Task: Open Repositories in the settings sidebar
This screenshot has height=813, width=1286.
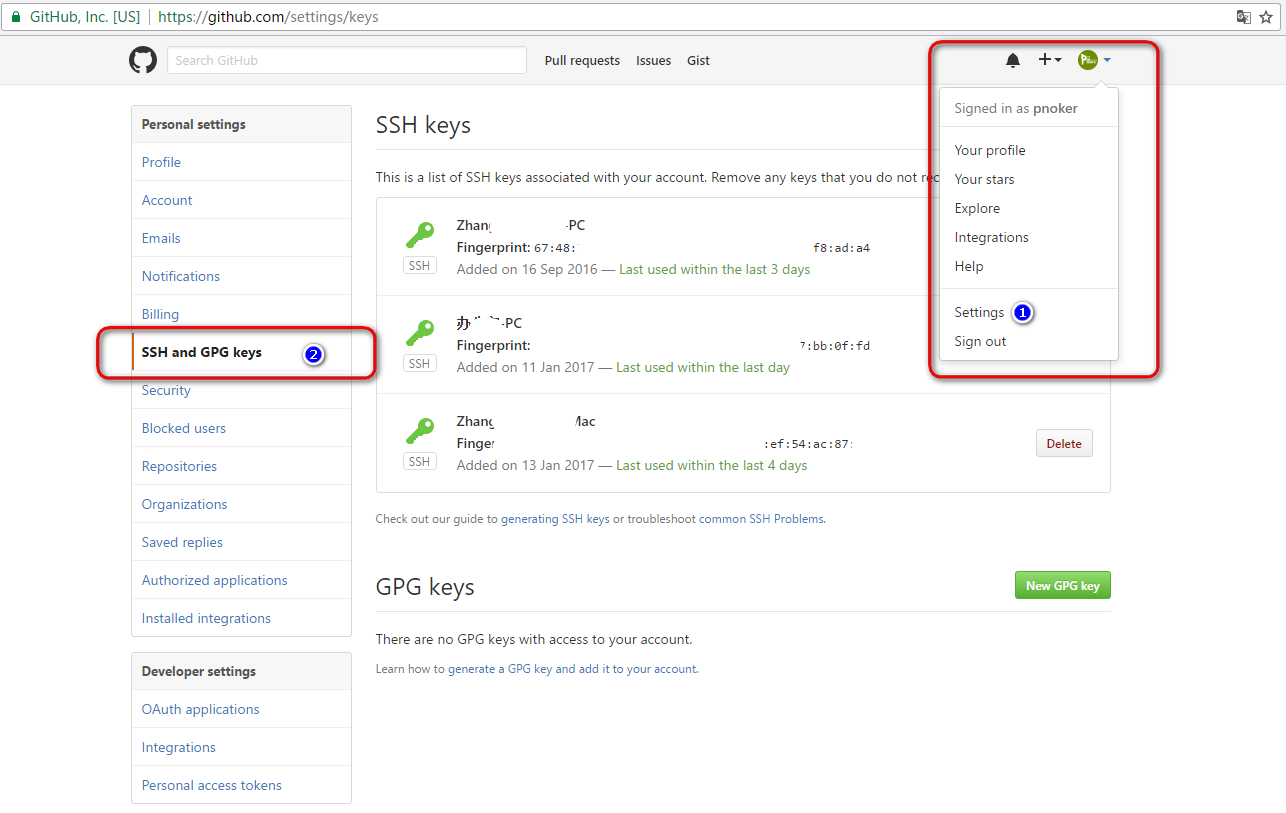Action: click(241, 466)
